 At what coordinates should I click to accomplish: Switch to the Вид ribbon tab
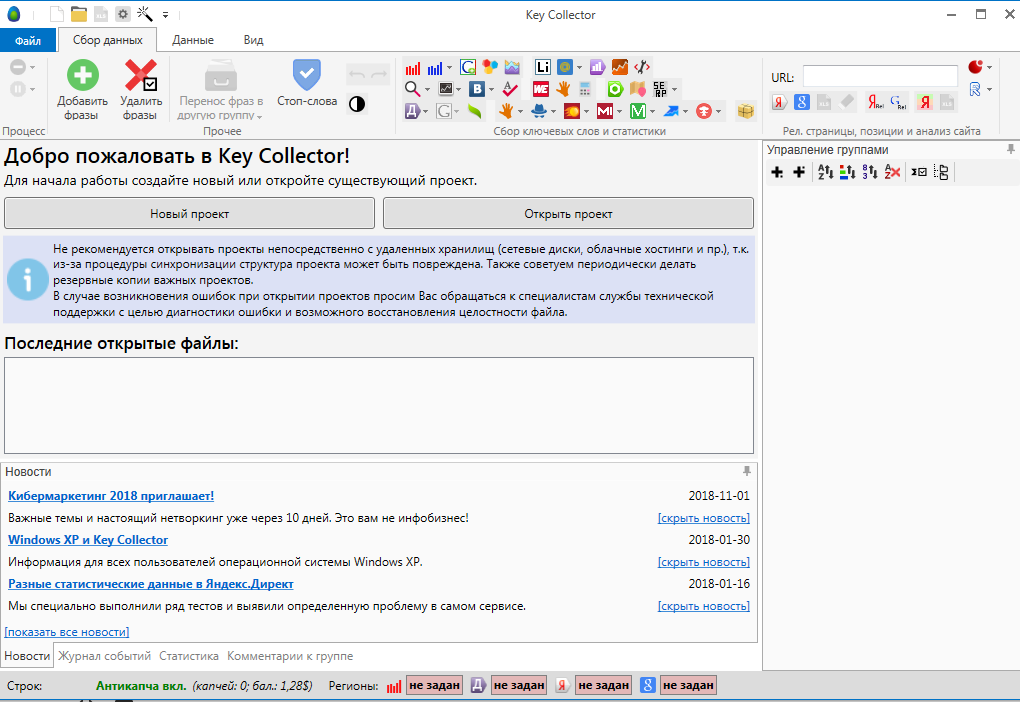(253, 40)
